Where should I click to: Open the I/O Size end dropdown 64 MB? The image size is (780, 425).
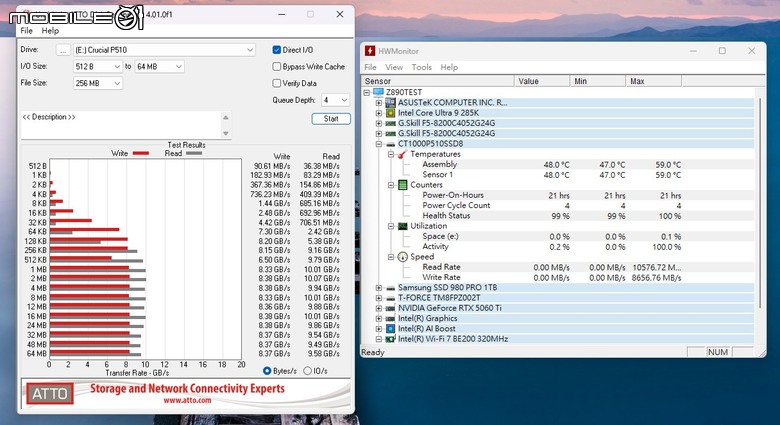pos(159,67)
